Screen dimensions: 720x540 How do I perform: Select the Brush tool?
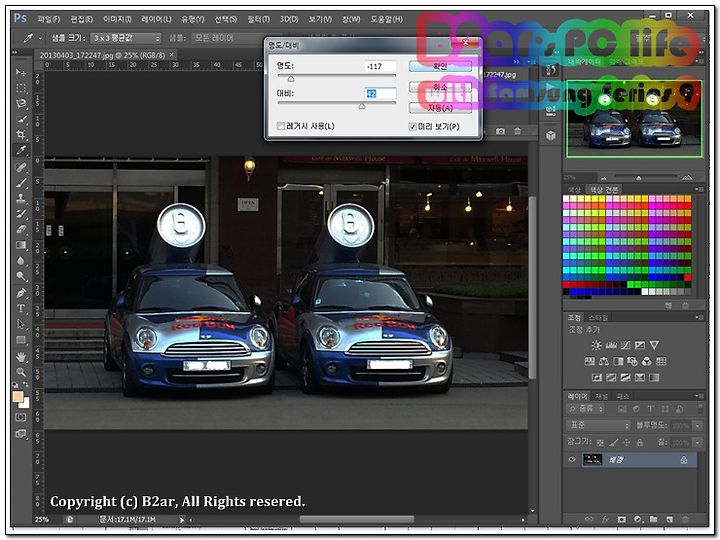click(21, 183)
